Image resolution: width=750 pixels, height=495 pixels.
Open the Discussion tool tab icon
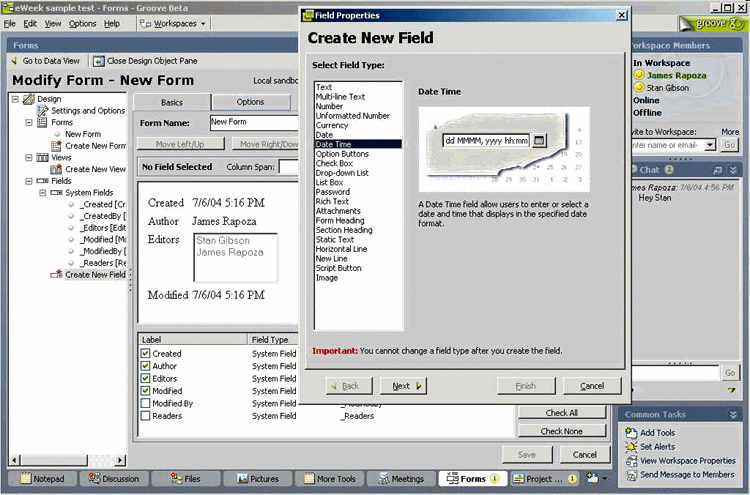[x=94, y=478]
